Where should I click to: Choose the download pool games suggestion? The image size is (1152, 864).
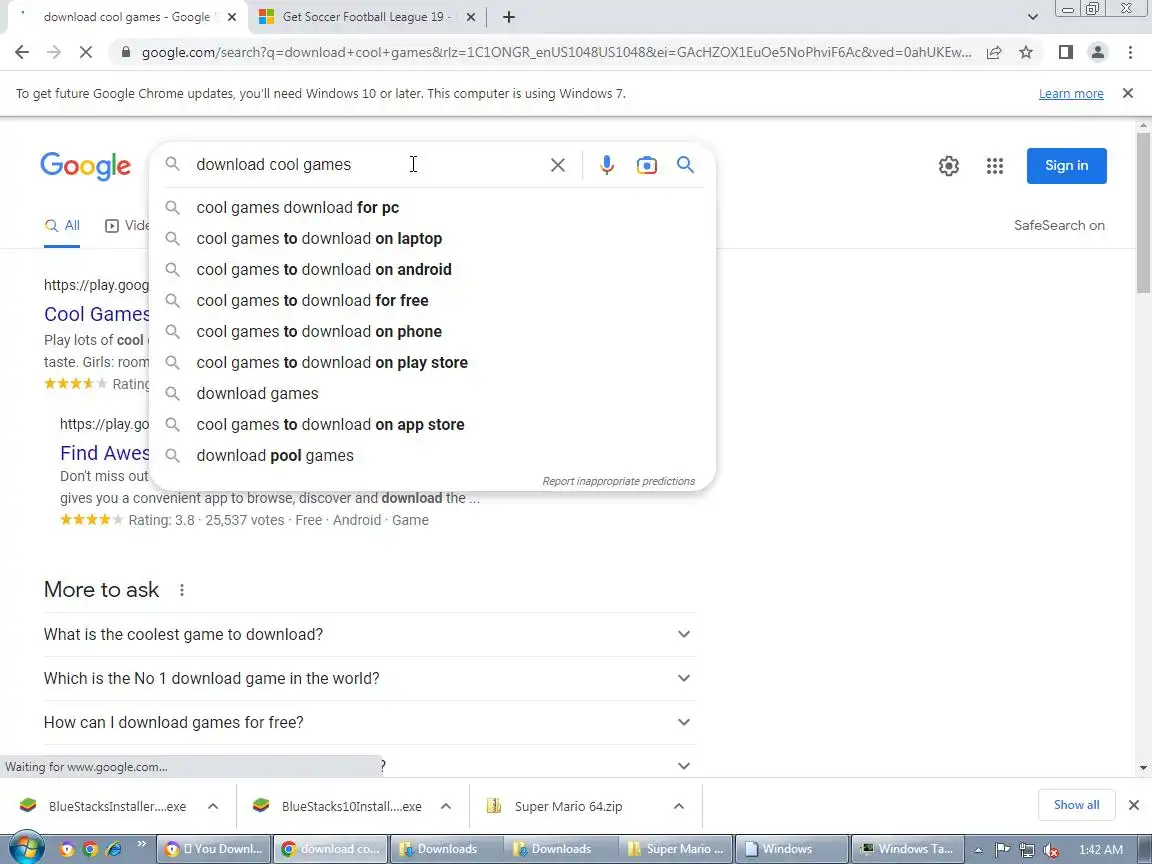point(432,456)
